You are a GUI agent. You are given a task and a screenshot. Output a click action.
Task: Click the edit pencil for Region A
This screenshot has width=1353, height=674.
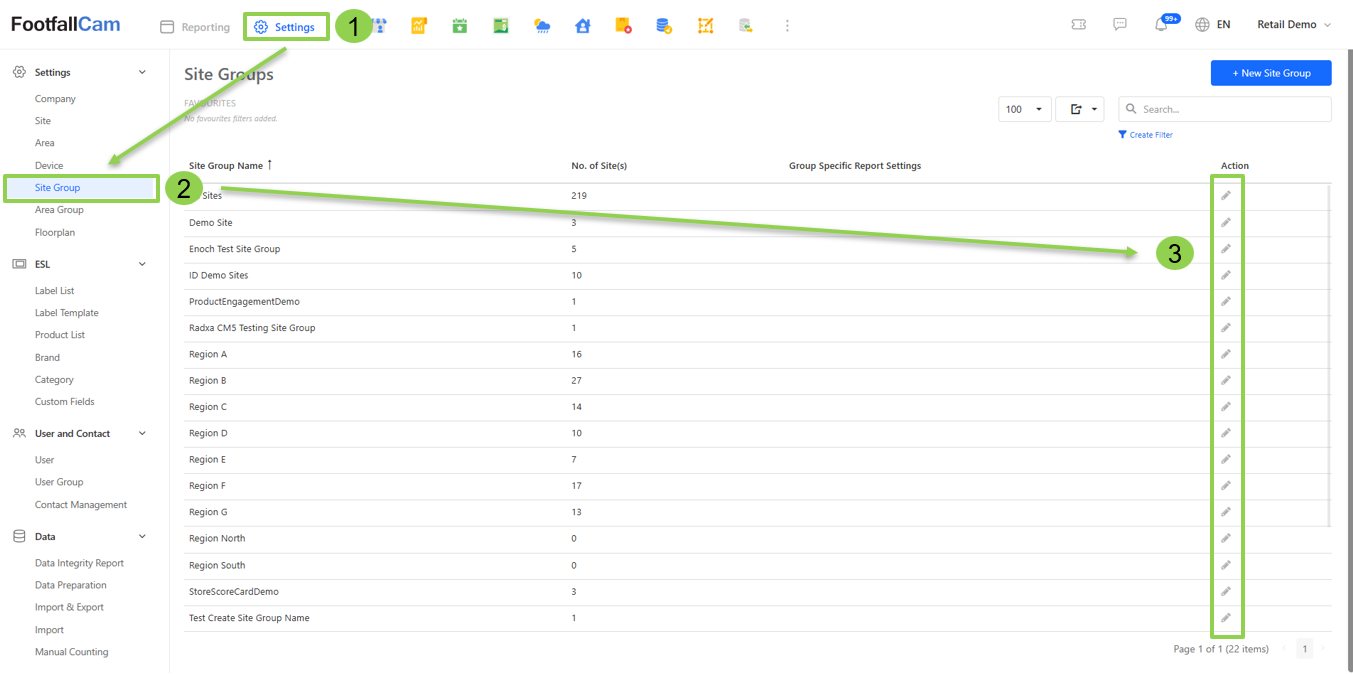(1226, 354)
